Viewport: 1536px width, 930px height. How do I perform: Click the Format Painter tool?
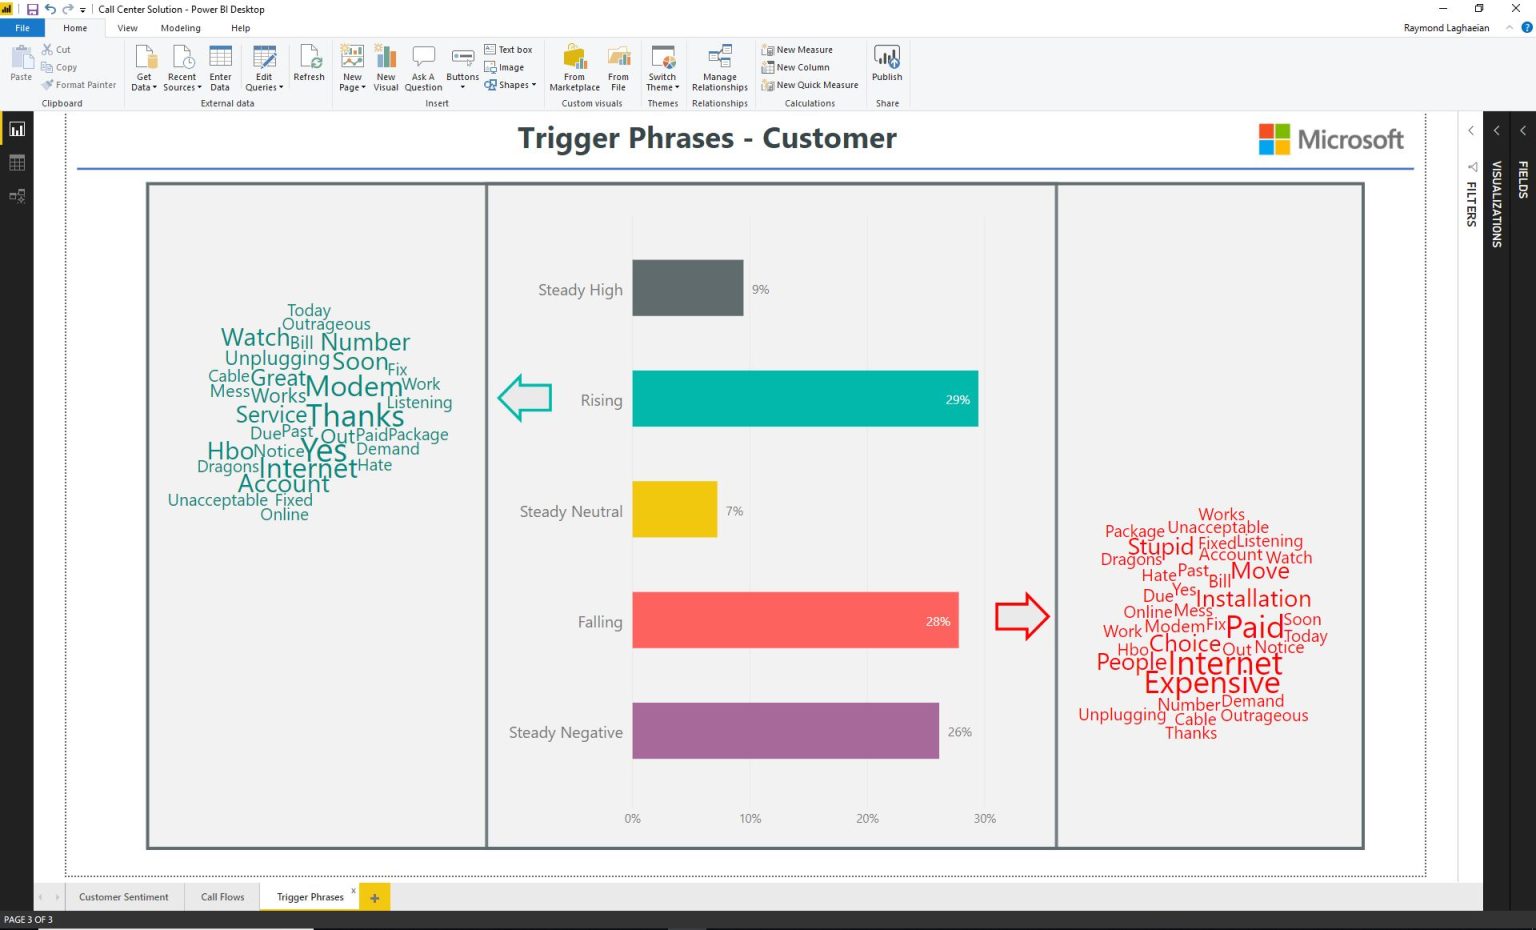click(79, 85)
